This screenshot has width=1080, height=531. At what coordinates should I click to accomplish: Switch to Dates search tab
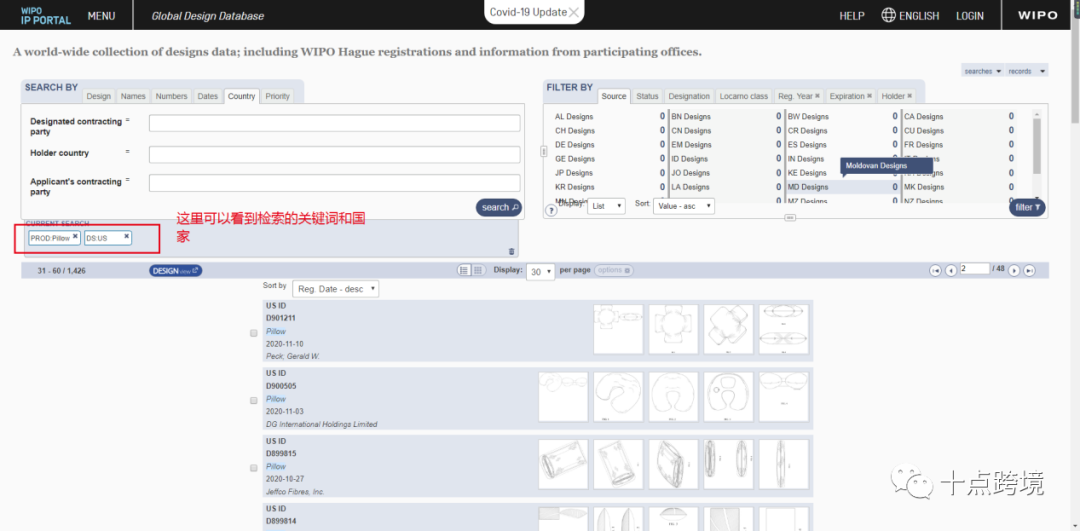pos(207,96)
